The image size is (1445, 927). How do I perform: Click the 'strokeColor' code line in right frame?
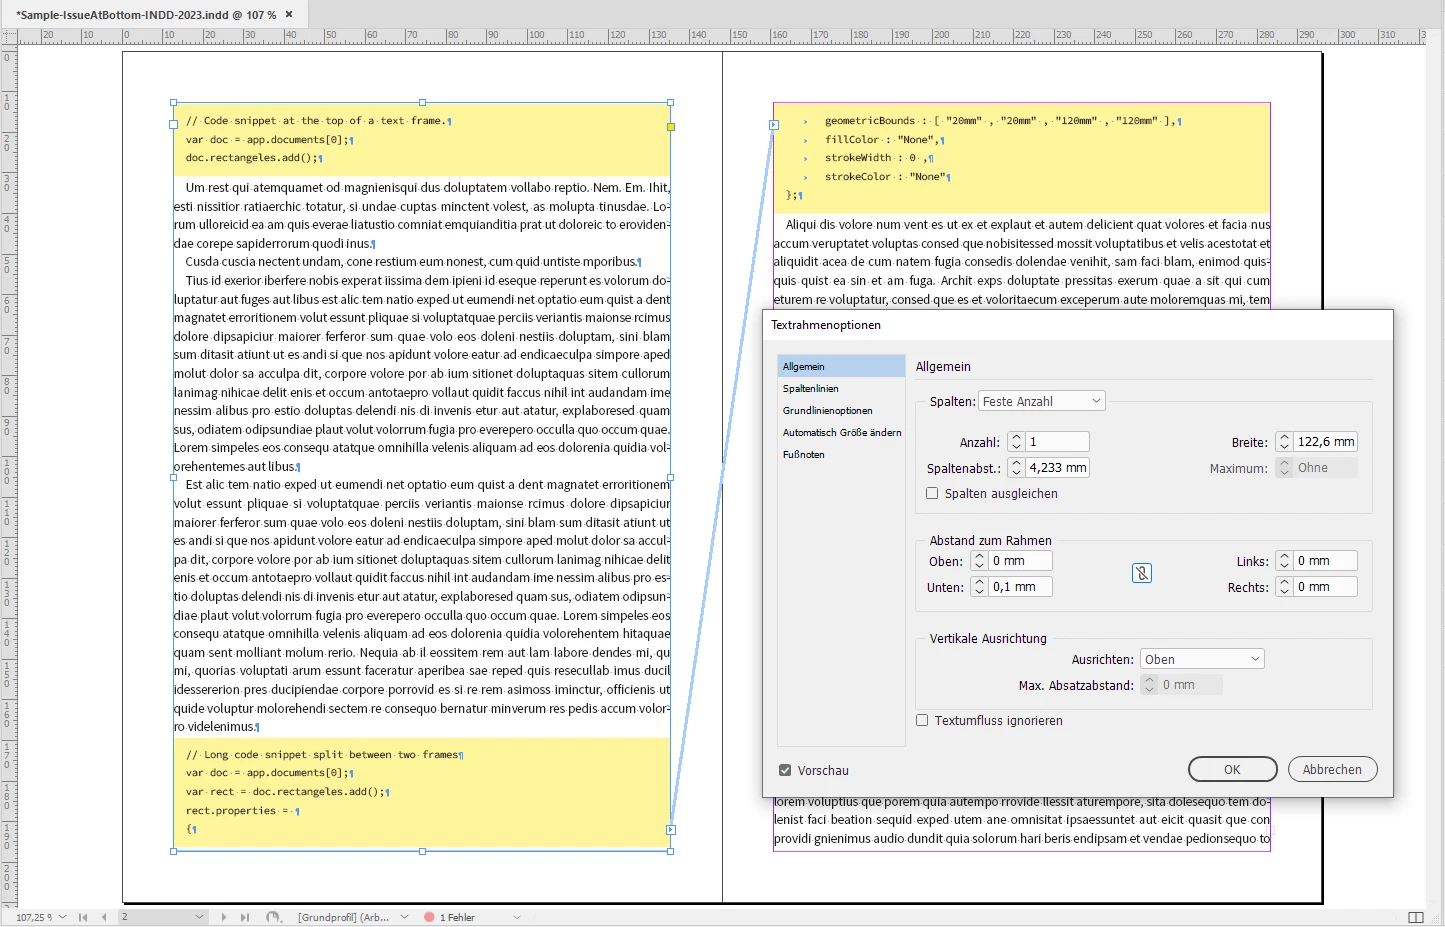(886, 177)
